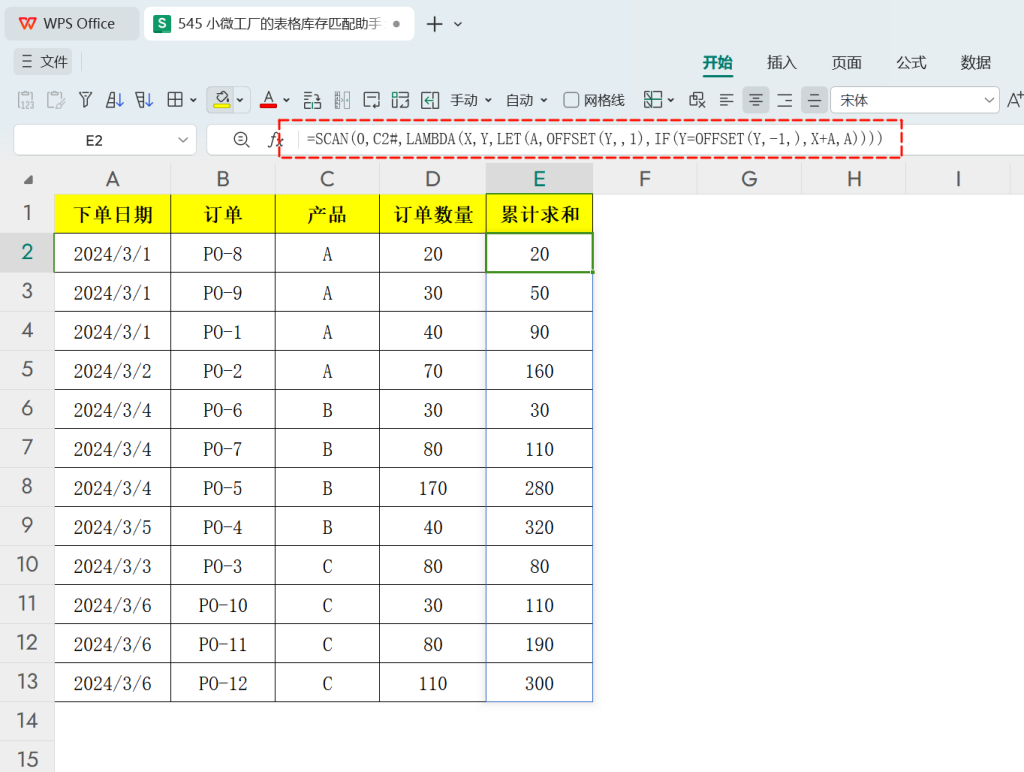Screen dimensions: 1024x772
Task: Select cell containing PO-8
Action: tap(223, 253)
